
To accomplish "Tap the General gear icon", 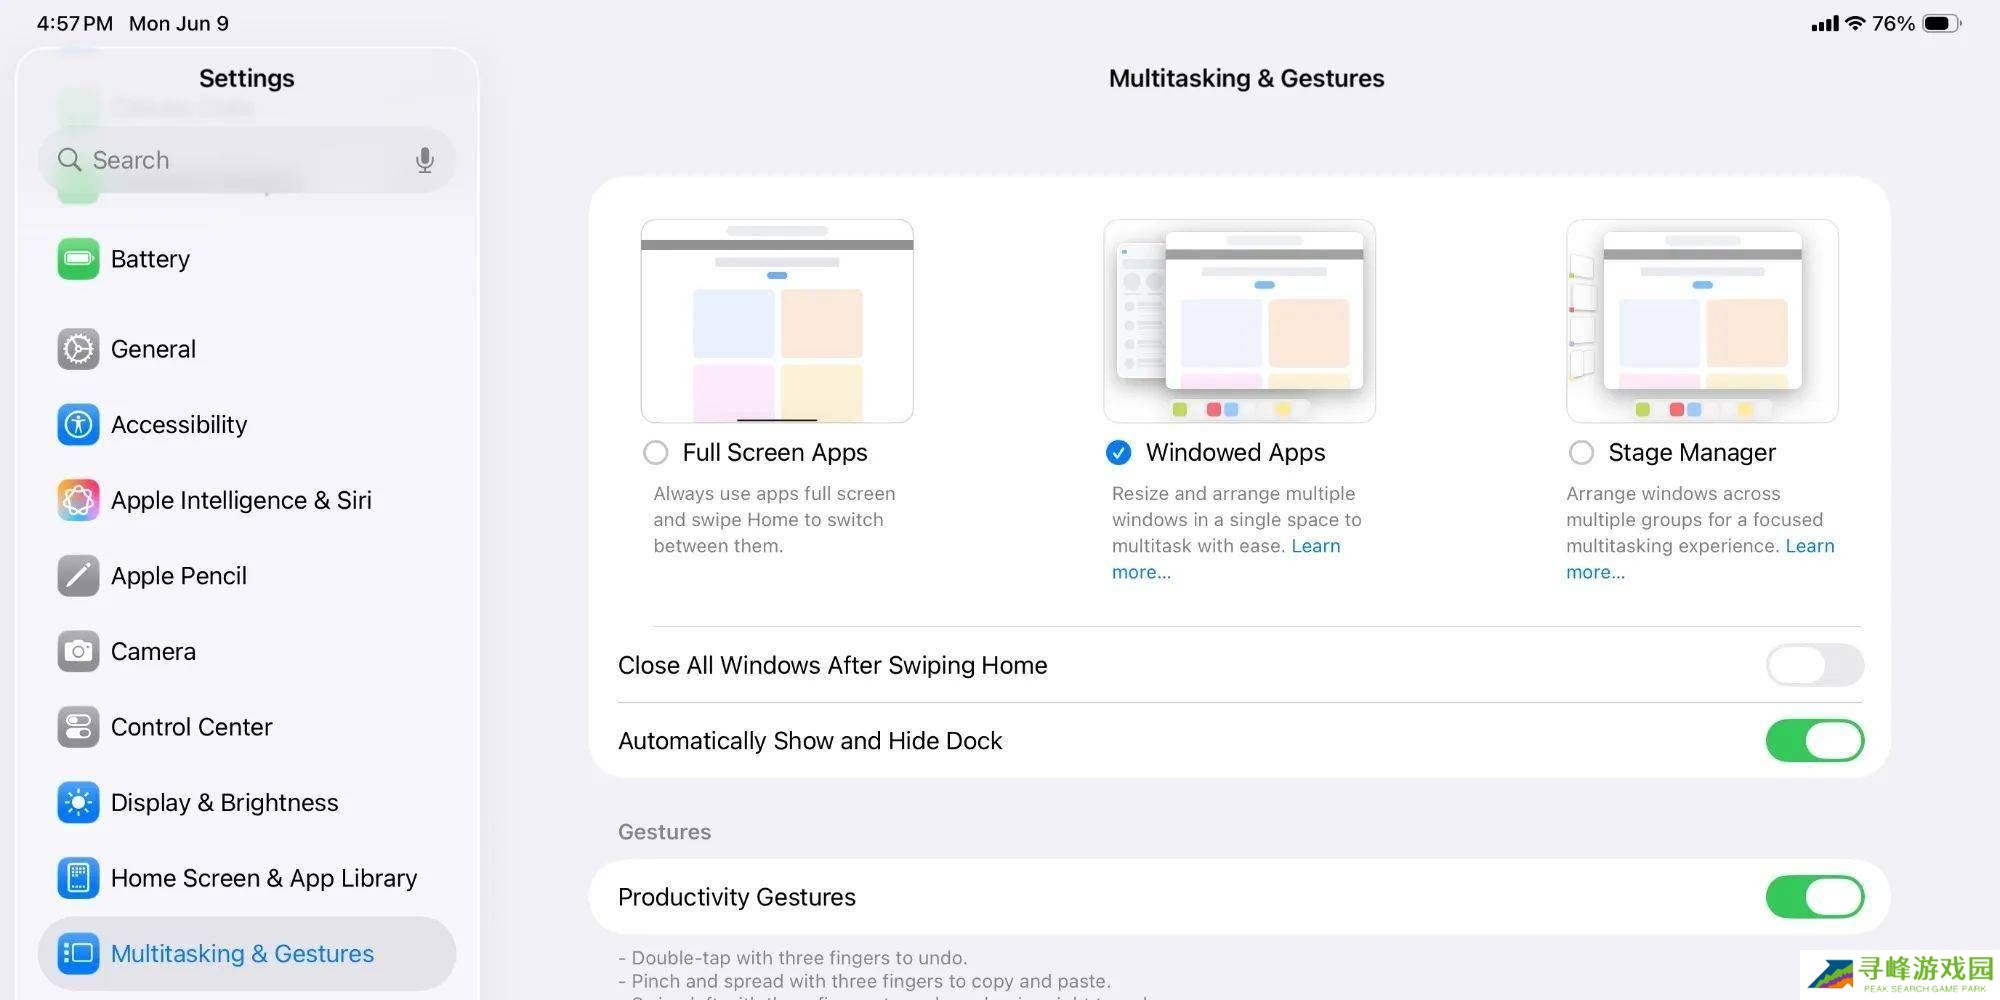I will pos(78,349).
